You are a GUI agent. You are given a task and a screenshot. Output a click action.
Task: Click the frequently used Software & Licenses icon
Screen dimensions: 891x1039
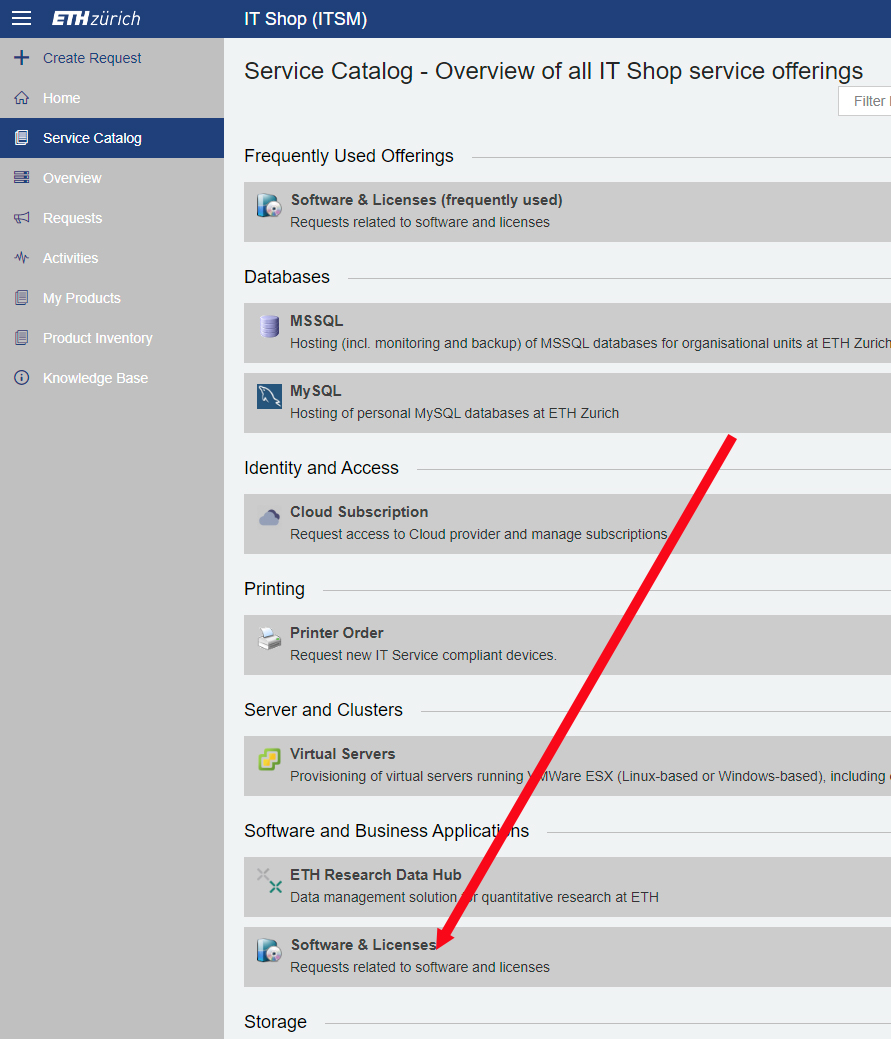(269, 206)
